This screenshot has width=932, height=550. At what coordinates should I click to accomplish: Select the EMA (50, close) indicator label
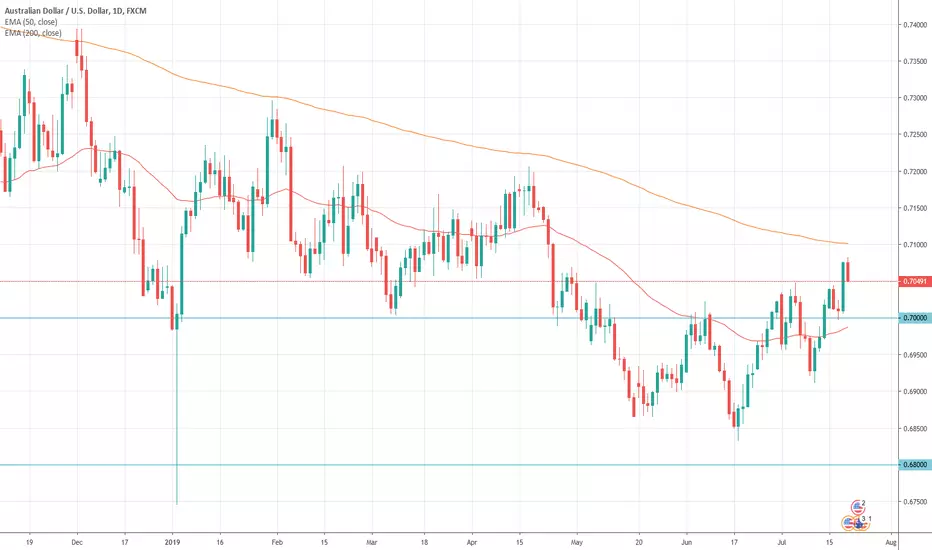(x=31, y=22)
